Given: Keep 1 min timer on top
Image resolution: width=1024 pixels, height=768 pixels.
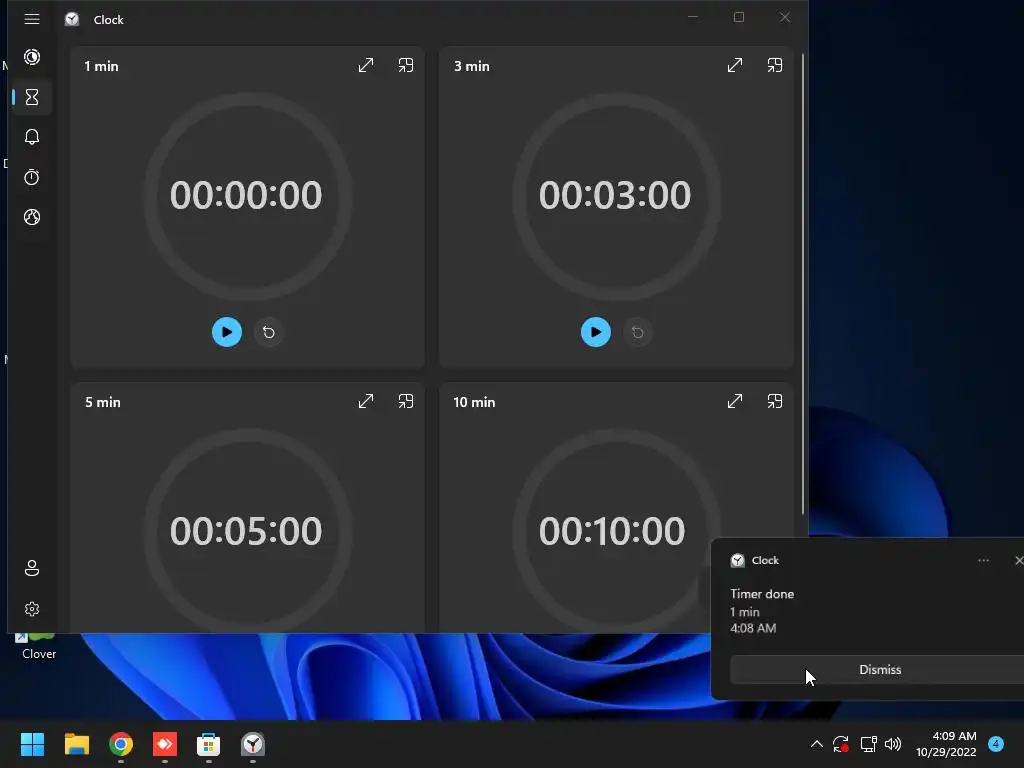Looking at the screenshot, I should (x=406, y=65).
